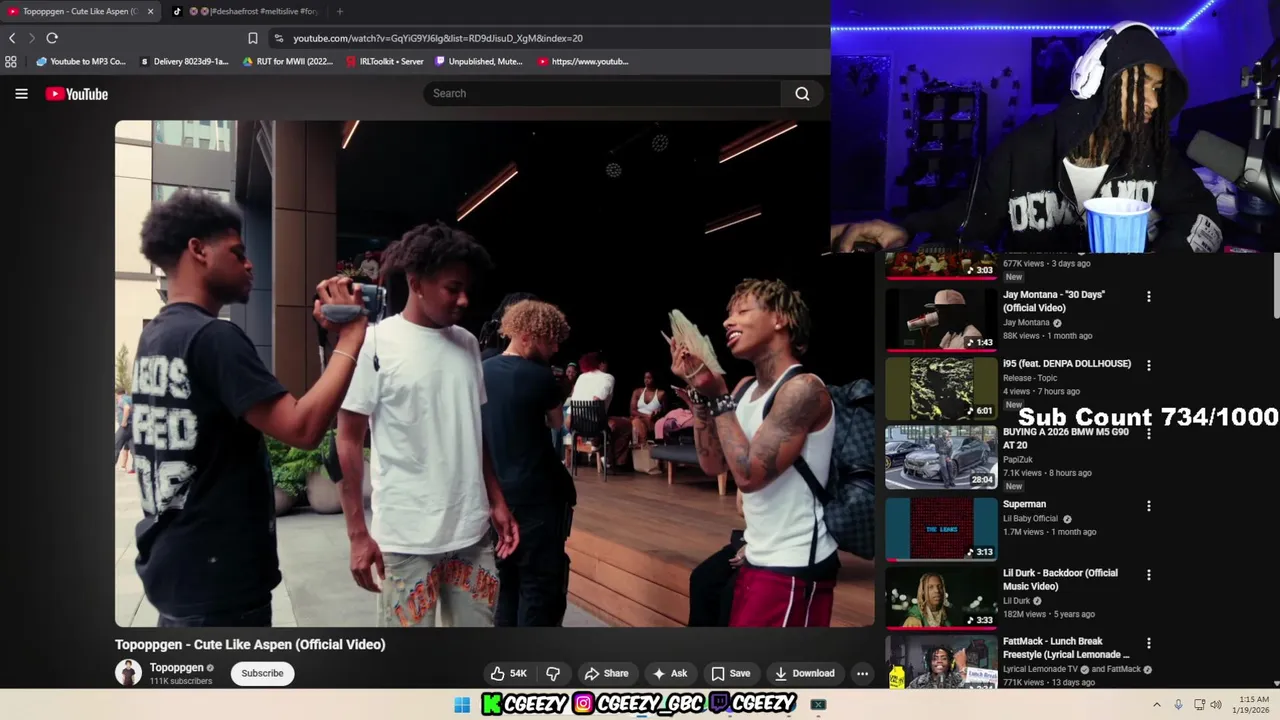The width and height of the screenshot is (1280, 720).
Task: Open the Youtube to MP3 bookmark
Action: click(x=80, y=61)
